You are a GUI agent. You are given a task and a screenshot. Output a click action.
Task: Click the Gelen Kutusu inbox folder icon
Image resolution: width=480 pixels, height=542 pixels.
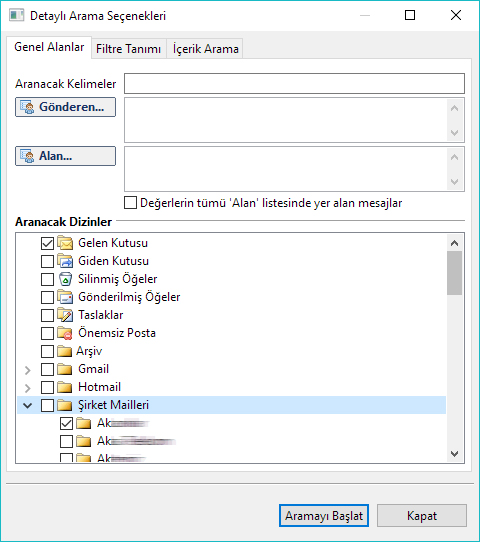point(65,243)
